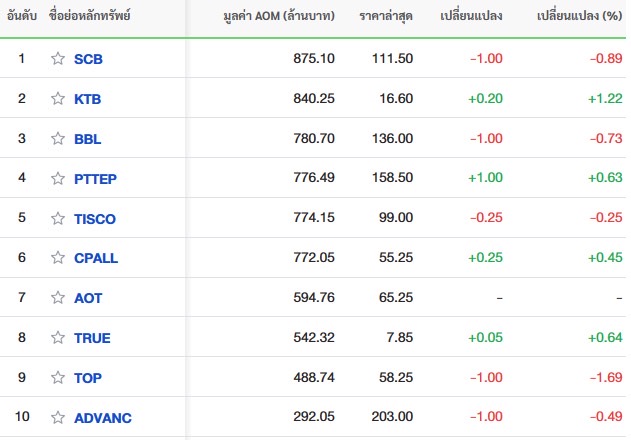The width and height of the screenshot is (631, 440).
Task: Mark BBL with the star icon
Action: click(58, 138)
